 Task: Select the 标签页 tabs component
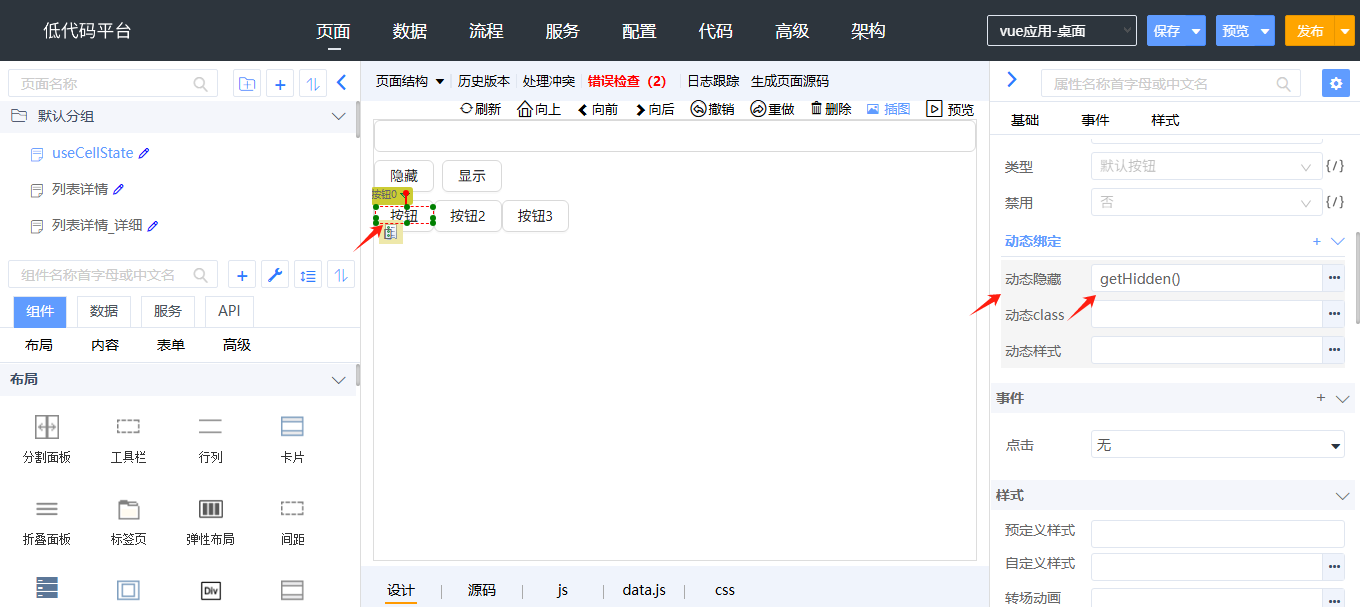[128, 521]
